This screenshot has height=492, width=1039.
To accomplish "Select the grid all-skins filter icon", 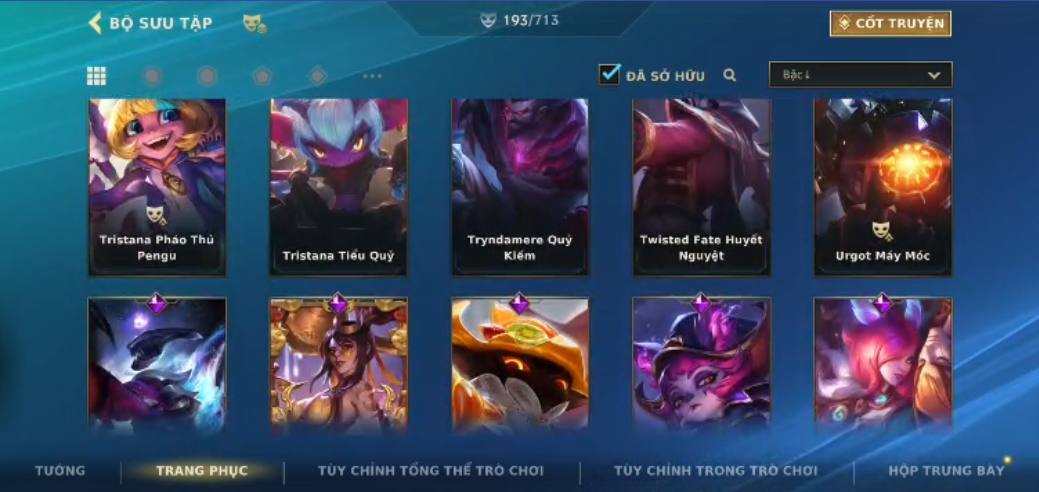I will [96, 76].
